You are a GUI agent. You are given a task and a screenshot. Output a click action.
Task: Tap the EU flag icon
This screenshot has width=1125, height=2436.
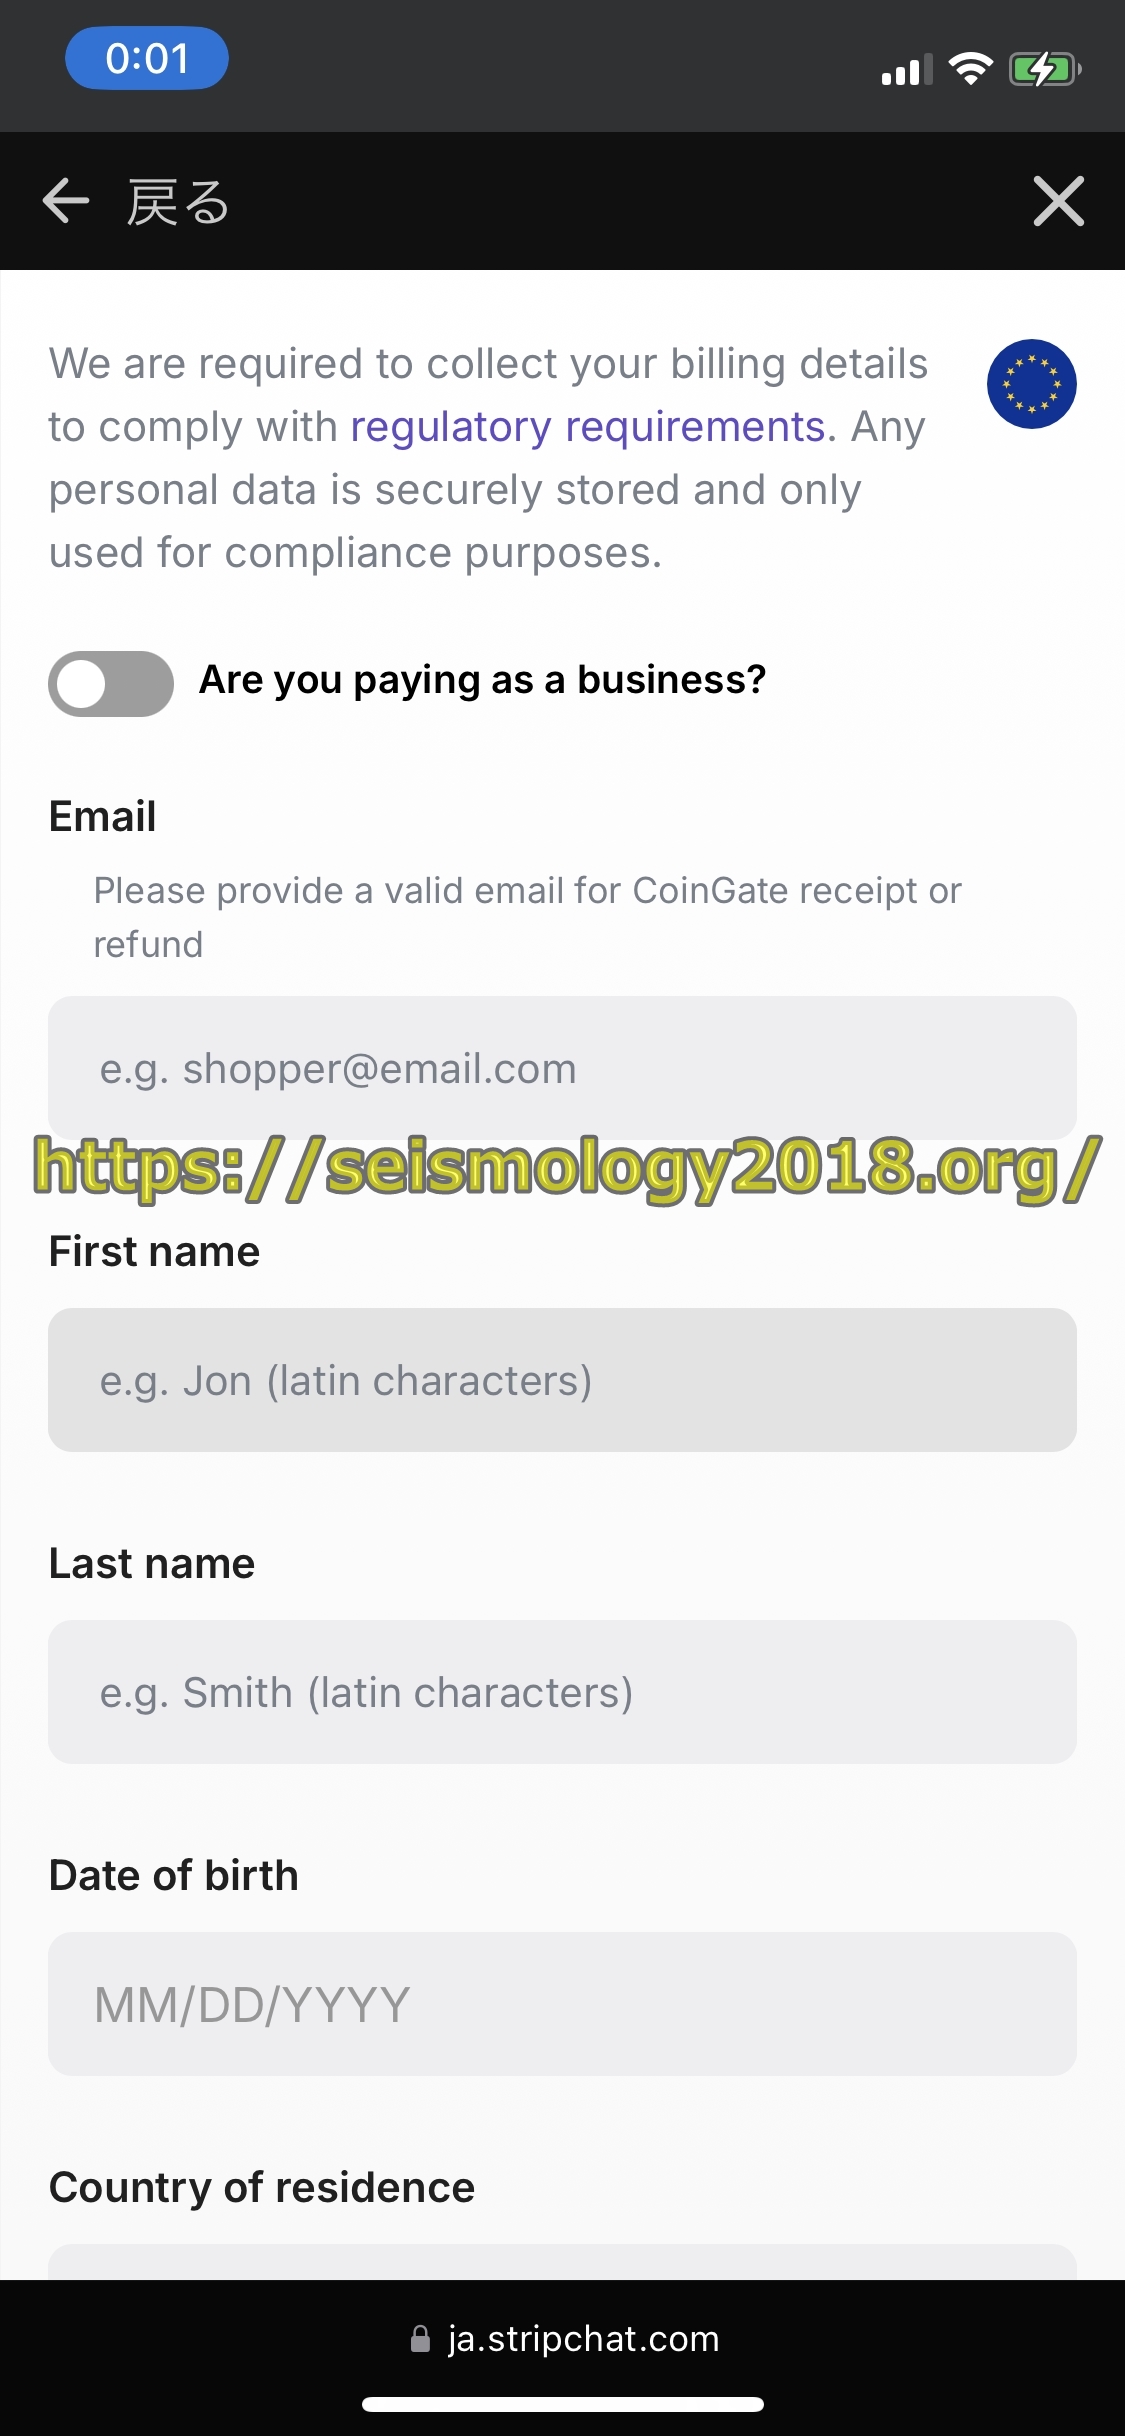(1031, 384)
